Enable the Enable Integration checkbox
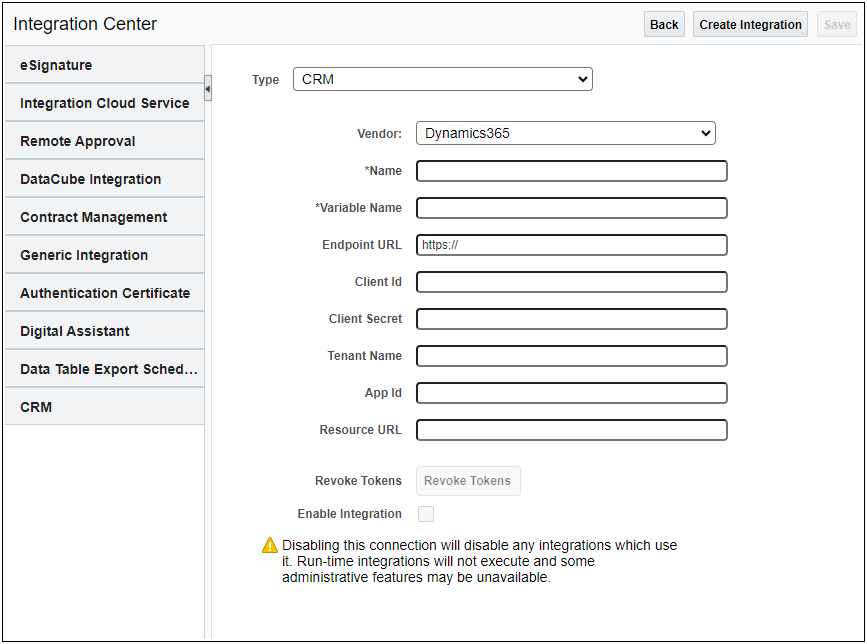 coord(426,513)
